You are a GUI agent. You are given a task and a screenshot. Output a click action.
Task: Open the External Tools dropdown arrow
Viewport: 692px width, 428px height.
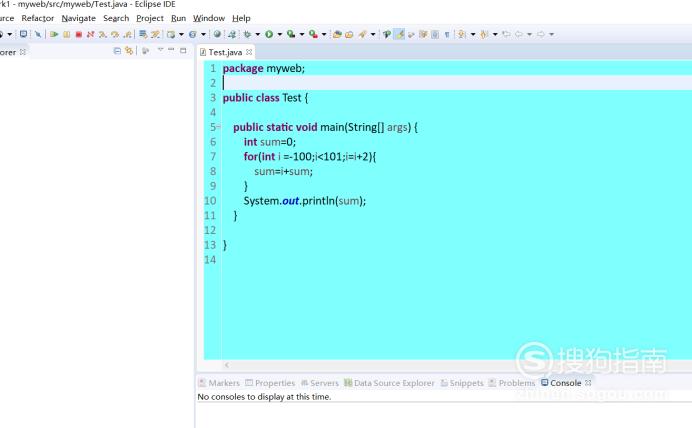coord(324,34)
